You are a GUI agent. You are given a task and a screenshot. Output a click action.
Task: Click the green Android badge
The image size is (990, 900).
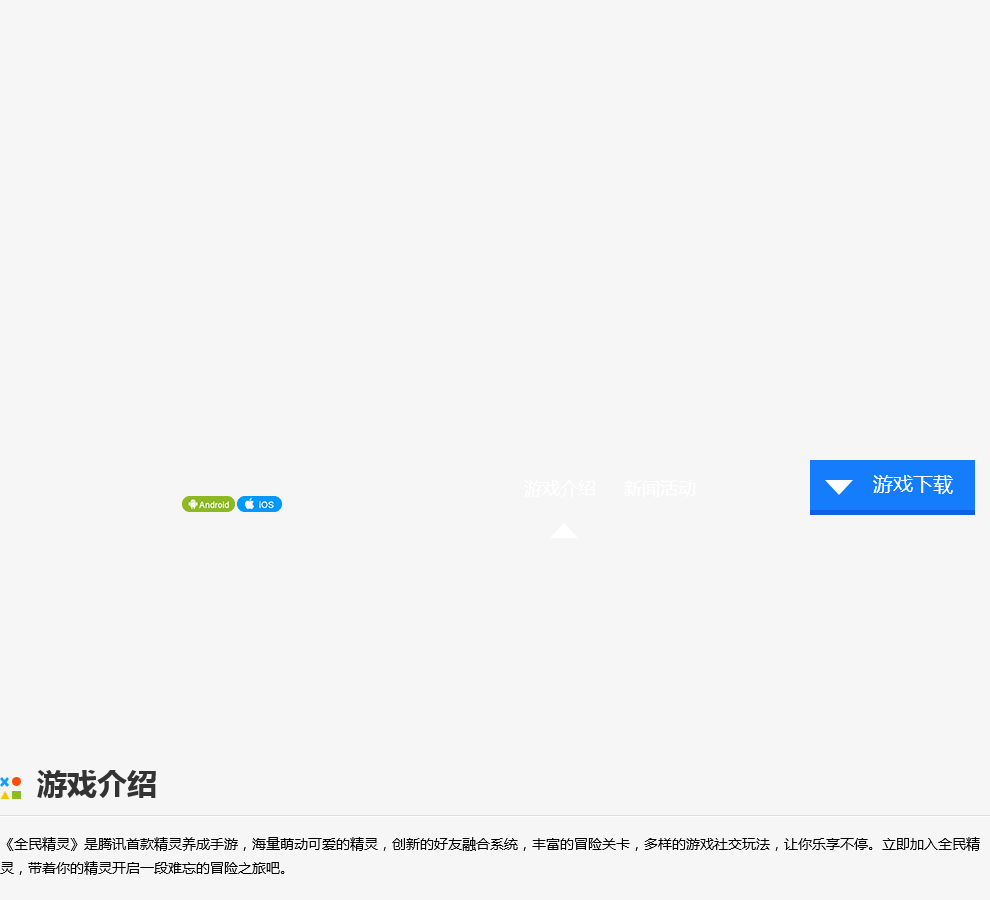click(208, 504)
